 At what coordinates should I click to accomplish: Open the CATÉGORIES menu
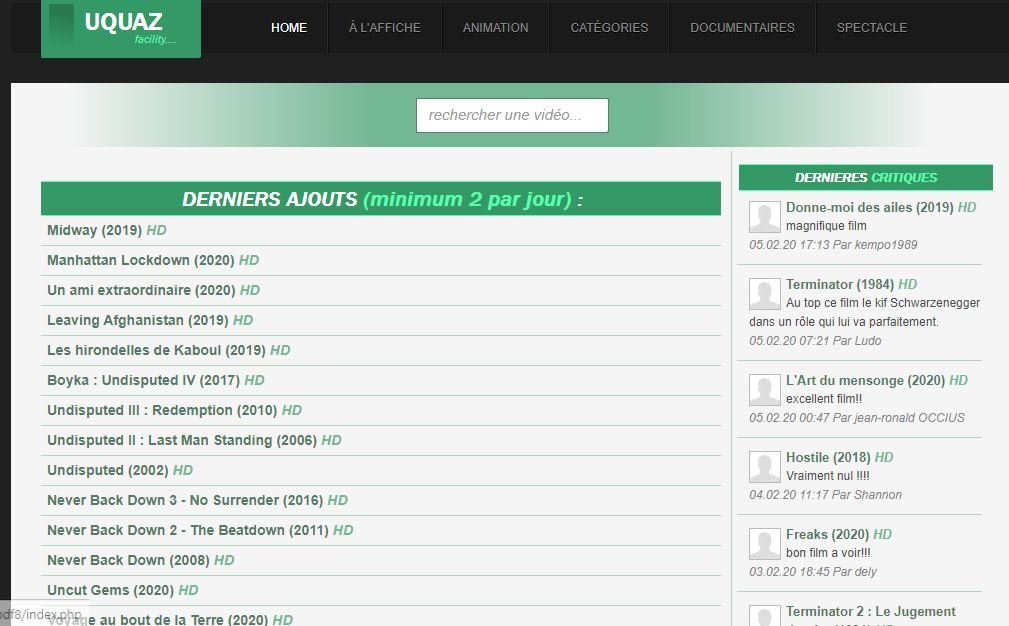click(609, 28)
